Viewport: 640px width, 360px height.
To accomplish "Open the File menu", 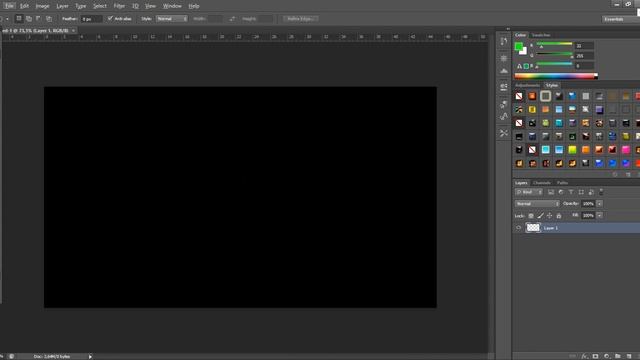I will (9, 6).
